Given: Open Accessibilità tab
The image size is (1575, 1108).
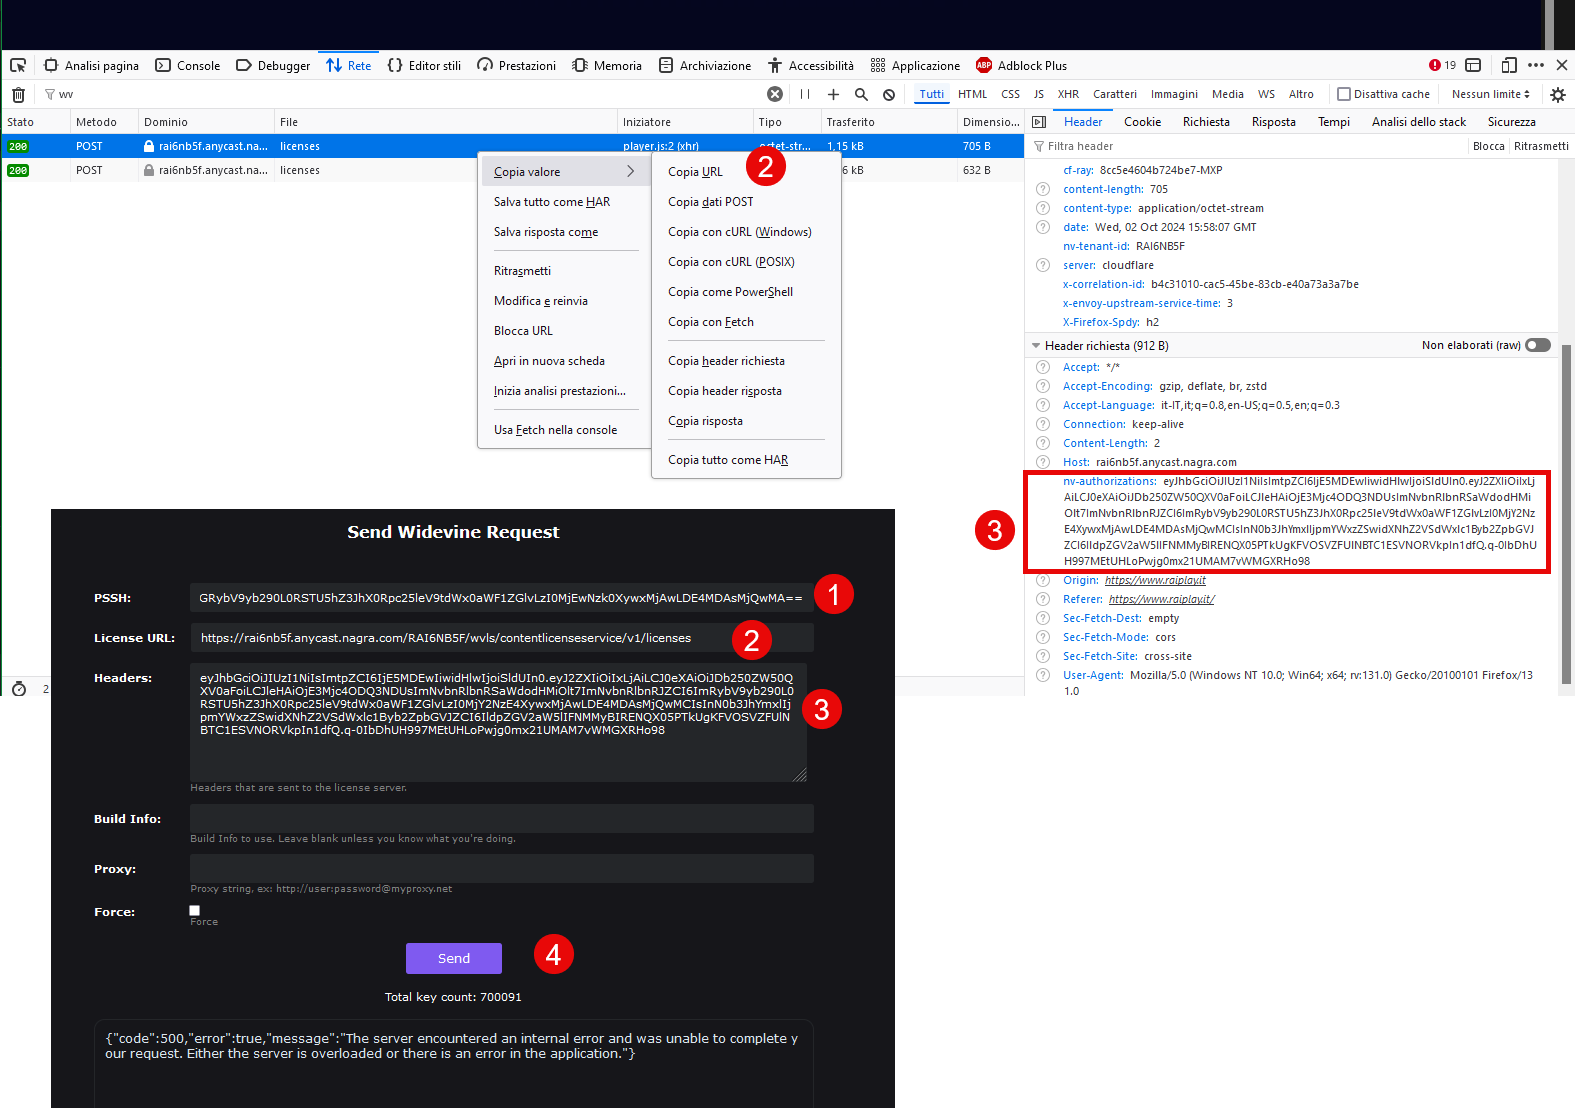Looking at the screenshot, I should [x=810, y=66].
